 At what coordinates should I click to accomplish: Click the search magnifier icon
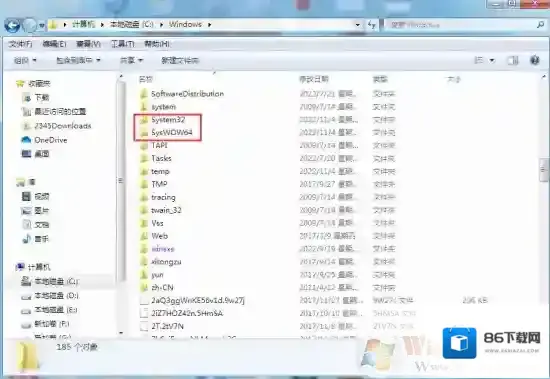[x=541, y=25]
